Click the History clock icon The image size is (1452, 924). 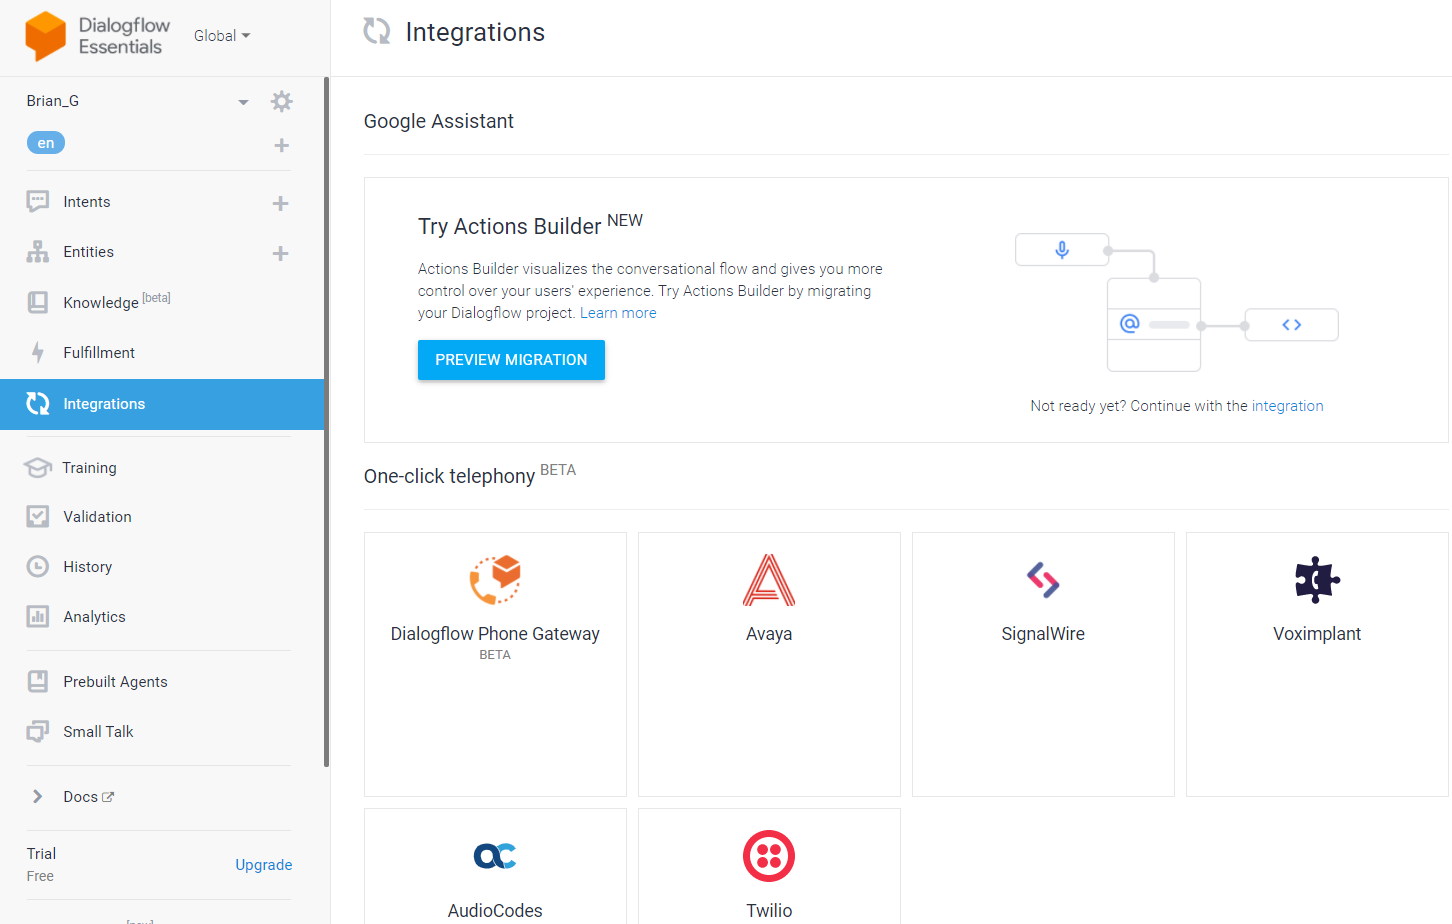38,567
